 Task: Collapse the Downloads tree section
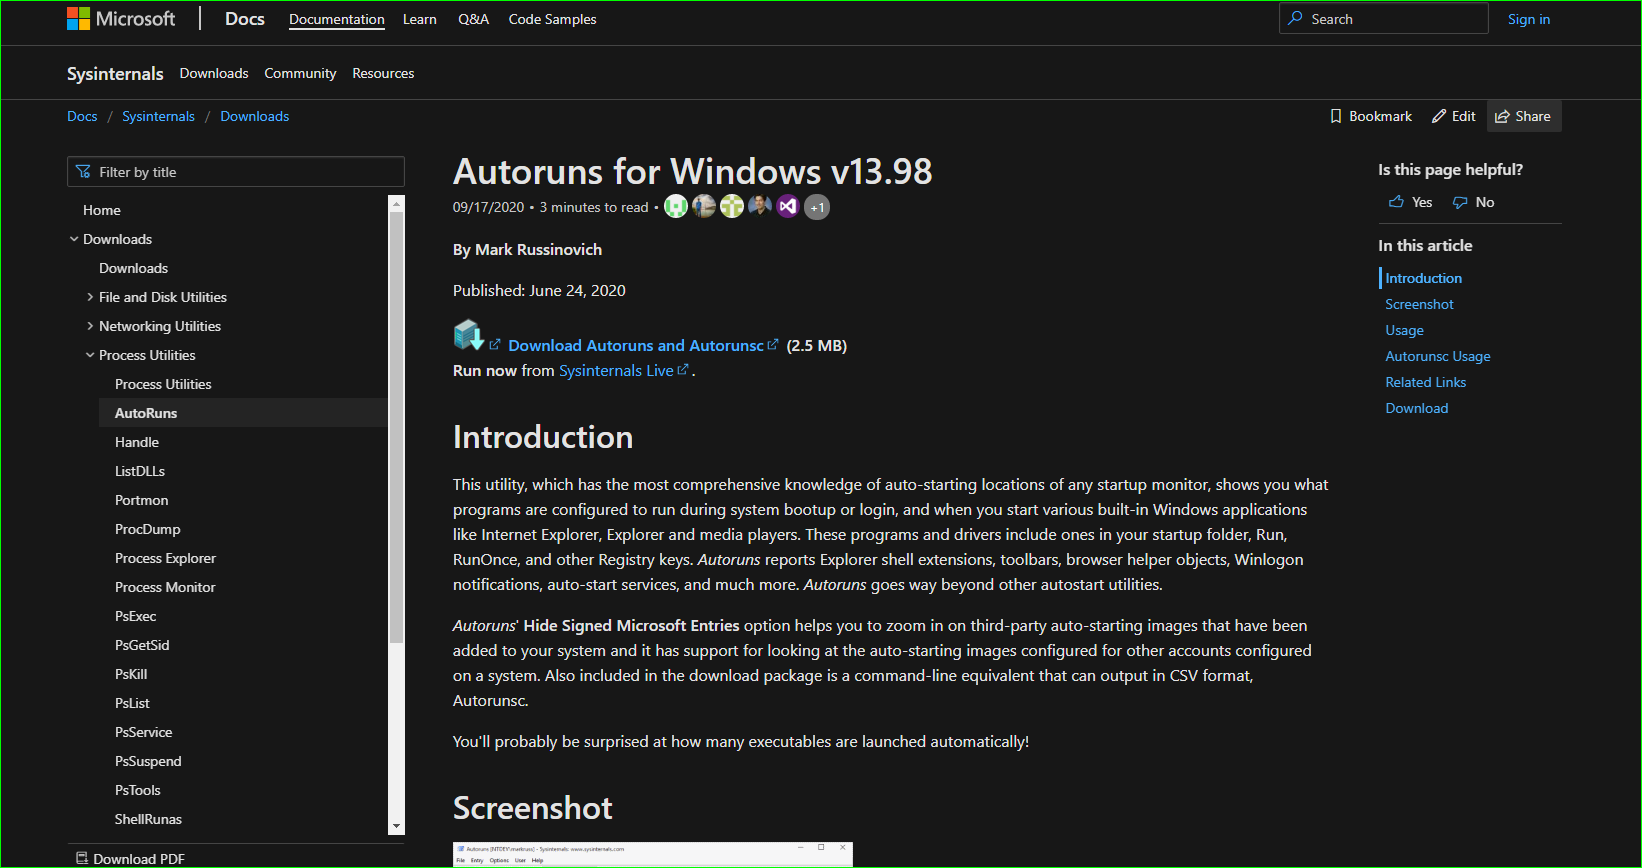(74, 239)
